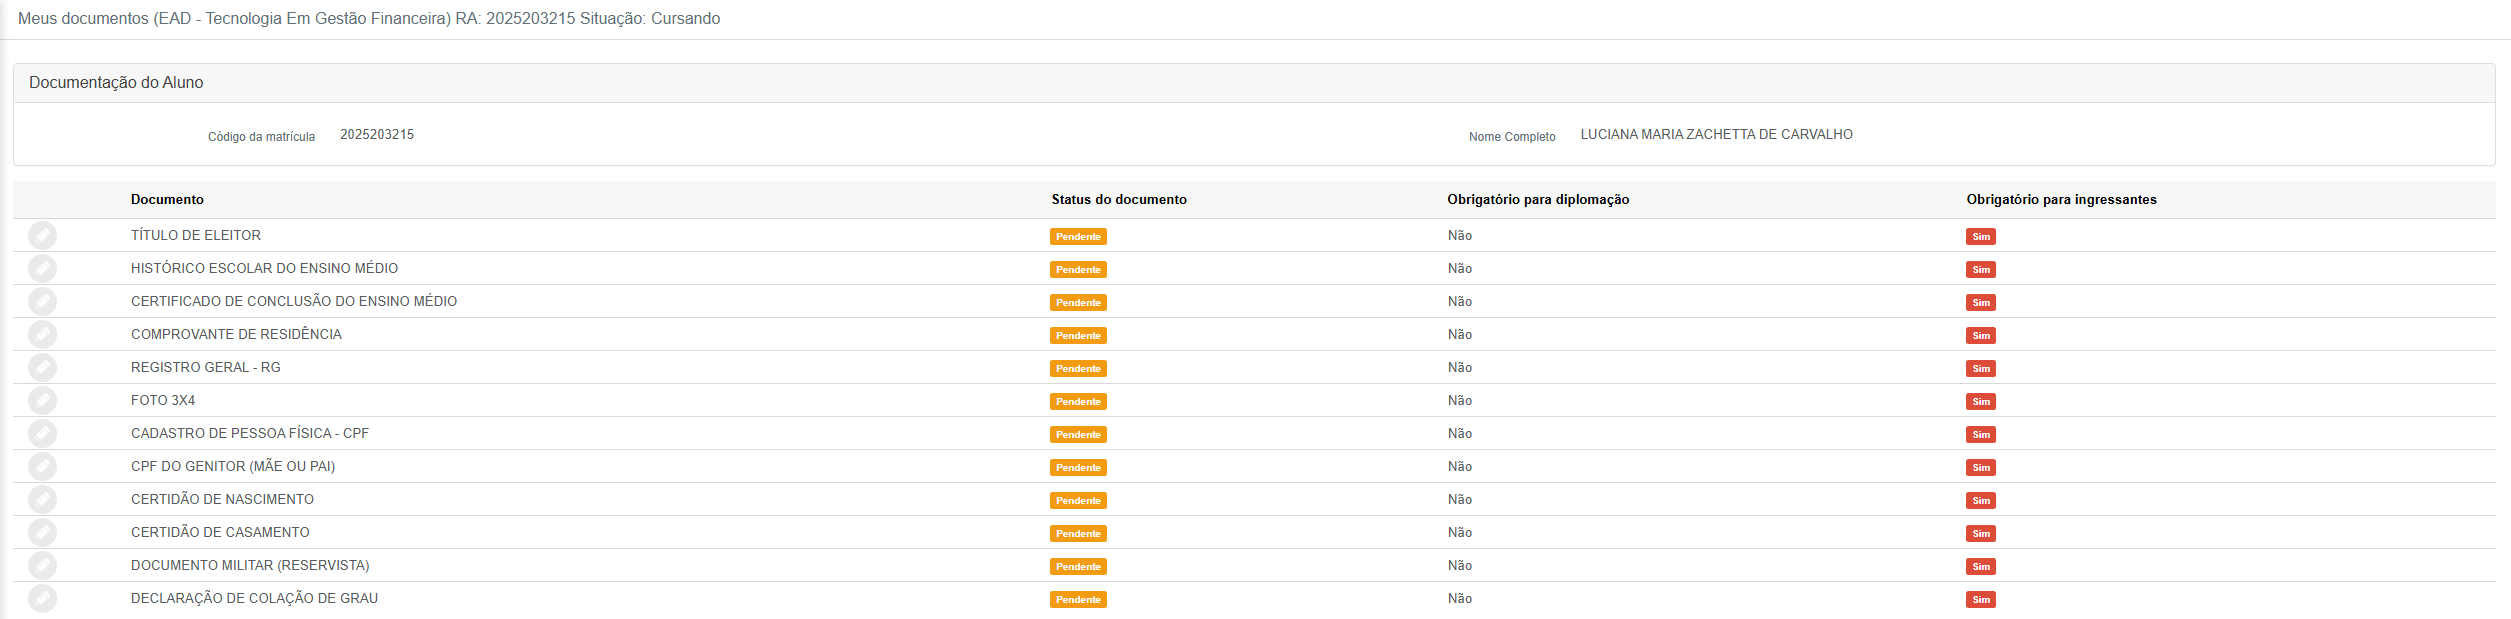Click edit icon for CERTIDÃO DE CASAMENTO
The height and width of the screenshot is (619, 2511).
42,533
